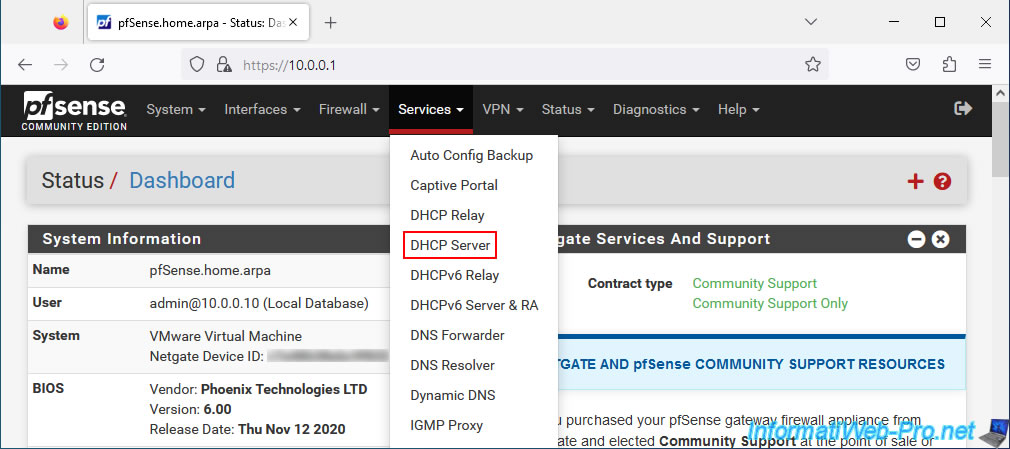
Task: Click the forward navigation arrow
Action: [61, 64]
